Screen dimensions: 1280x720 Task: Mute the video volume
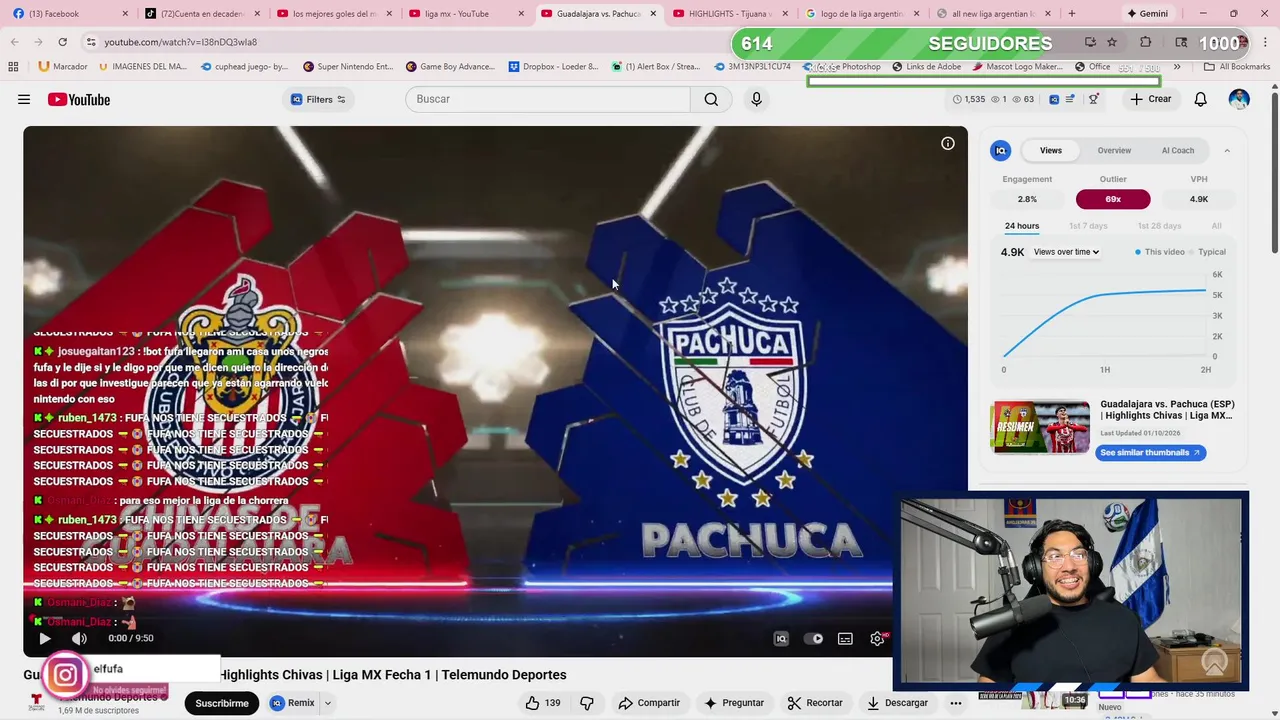79,638
